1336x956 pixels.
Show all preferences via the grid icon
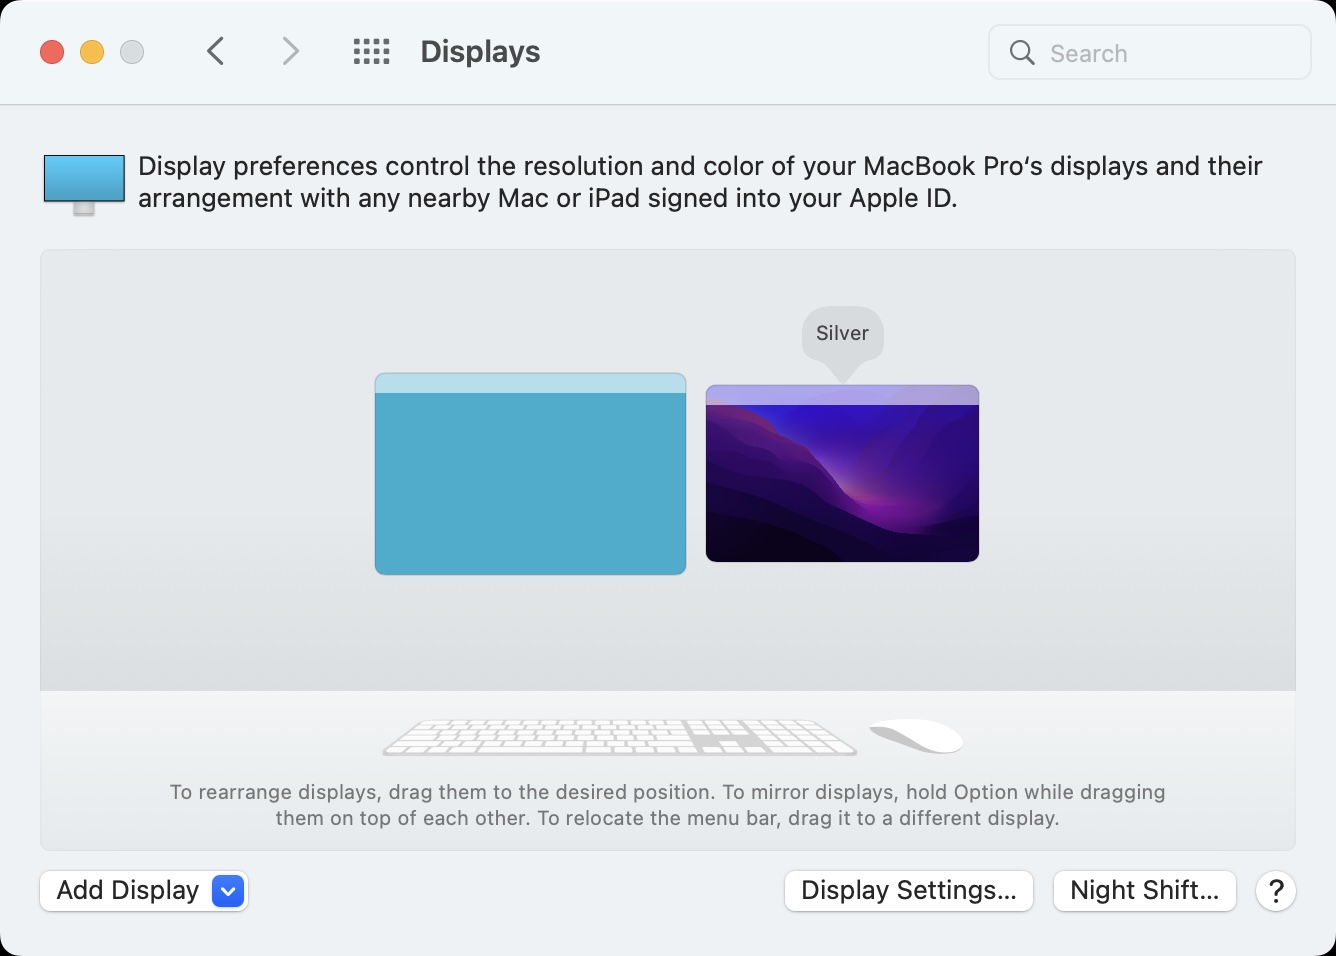[x=371, y=52]
